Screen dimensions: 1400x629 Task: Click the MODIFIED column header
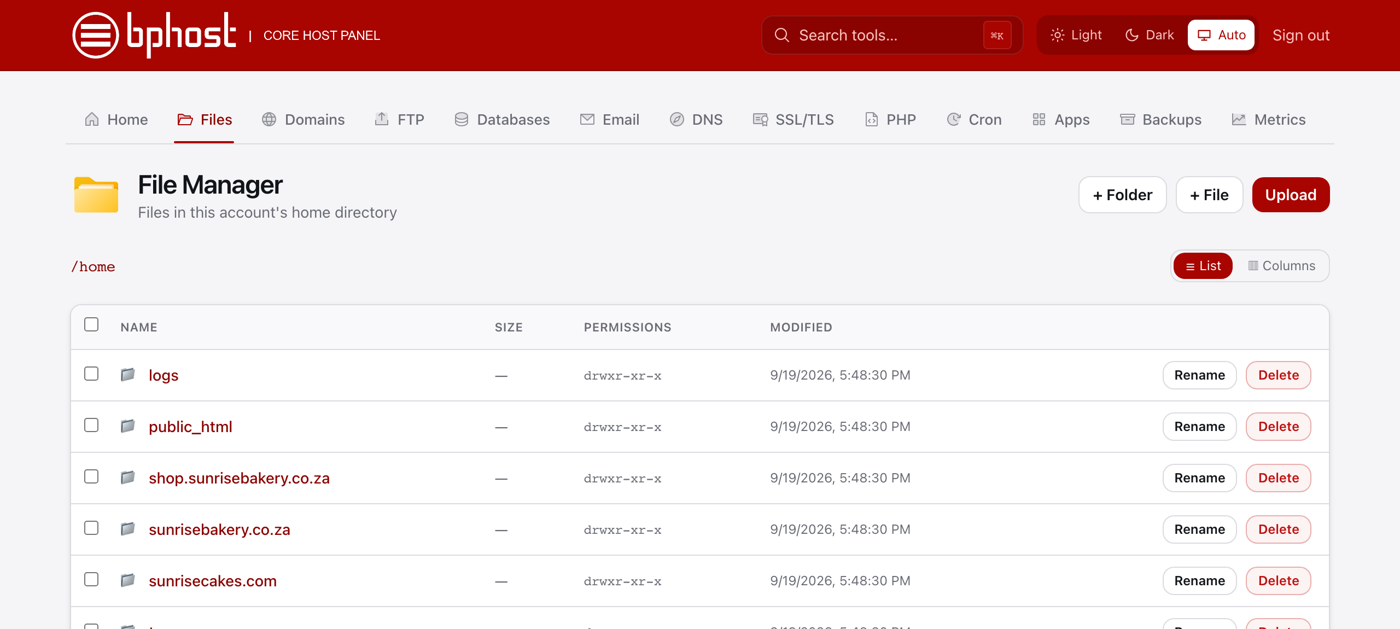(801, 327)
